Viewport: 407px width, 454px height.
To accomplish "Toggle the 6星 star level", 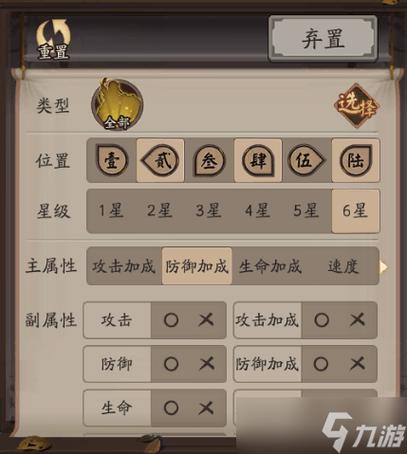I will pos(355,211).
